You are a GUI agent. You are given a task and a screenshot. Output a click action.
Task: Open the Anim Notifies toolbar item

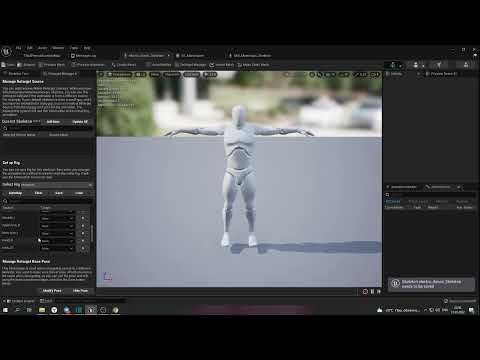159,65
